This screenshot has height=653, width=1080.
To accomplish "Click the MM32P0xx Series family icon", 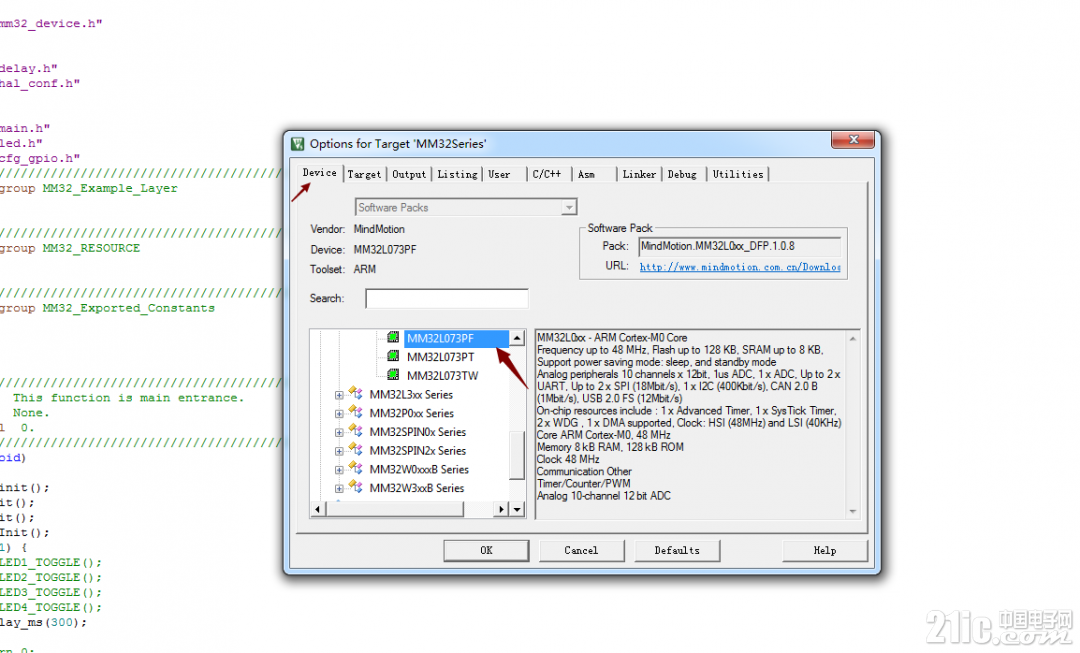I will [355, 412].
